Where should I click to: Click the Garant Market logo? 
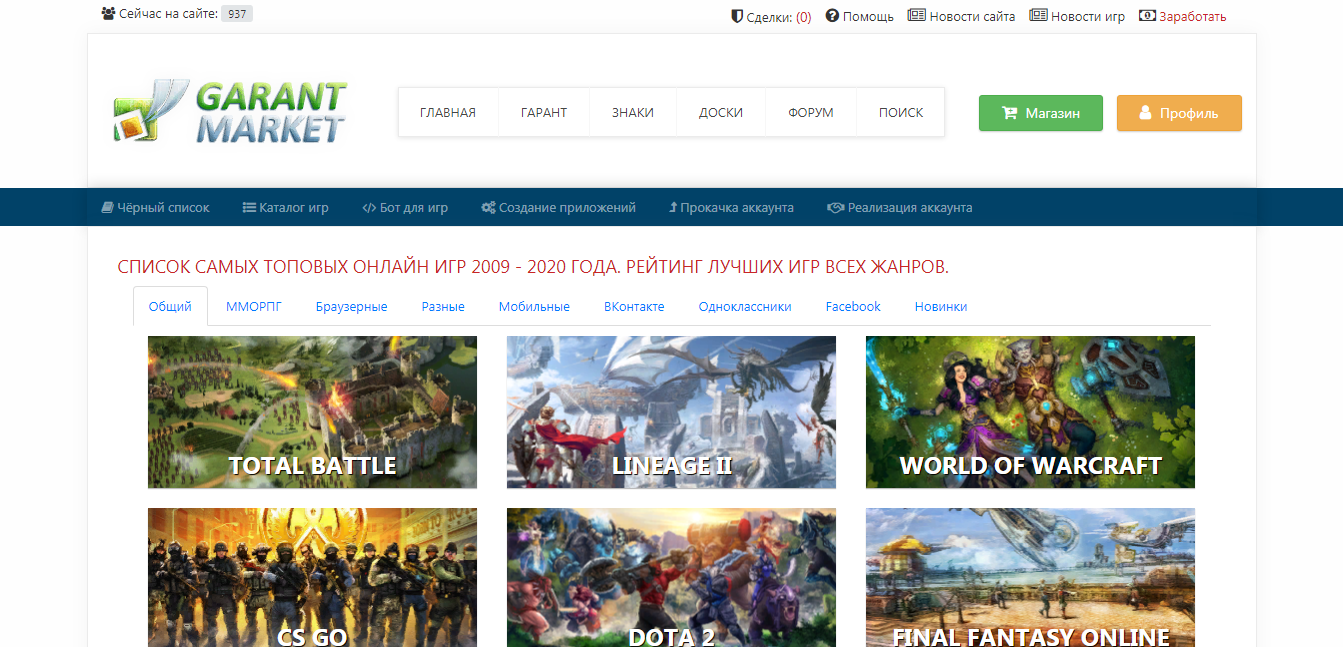tap(229, 112)
